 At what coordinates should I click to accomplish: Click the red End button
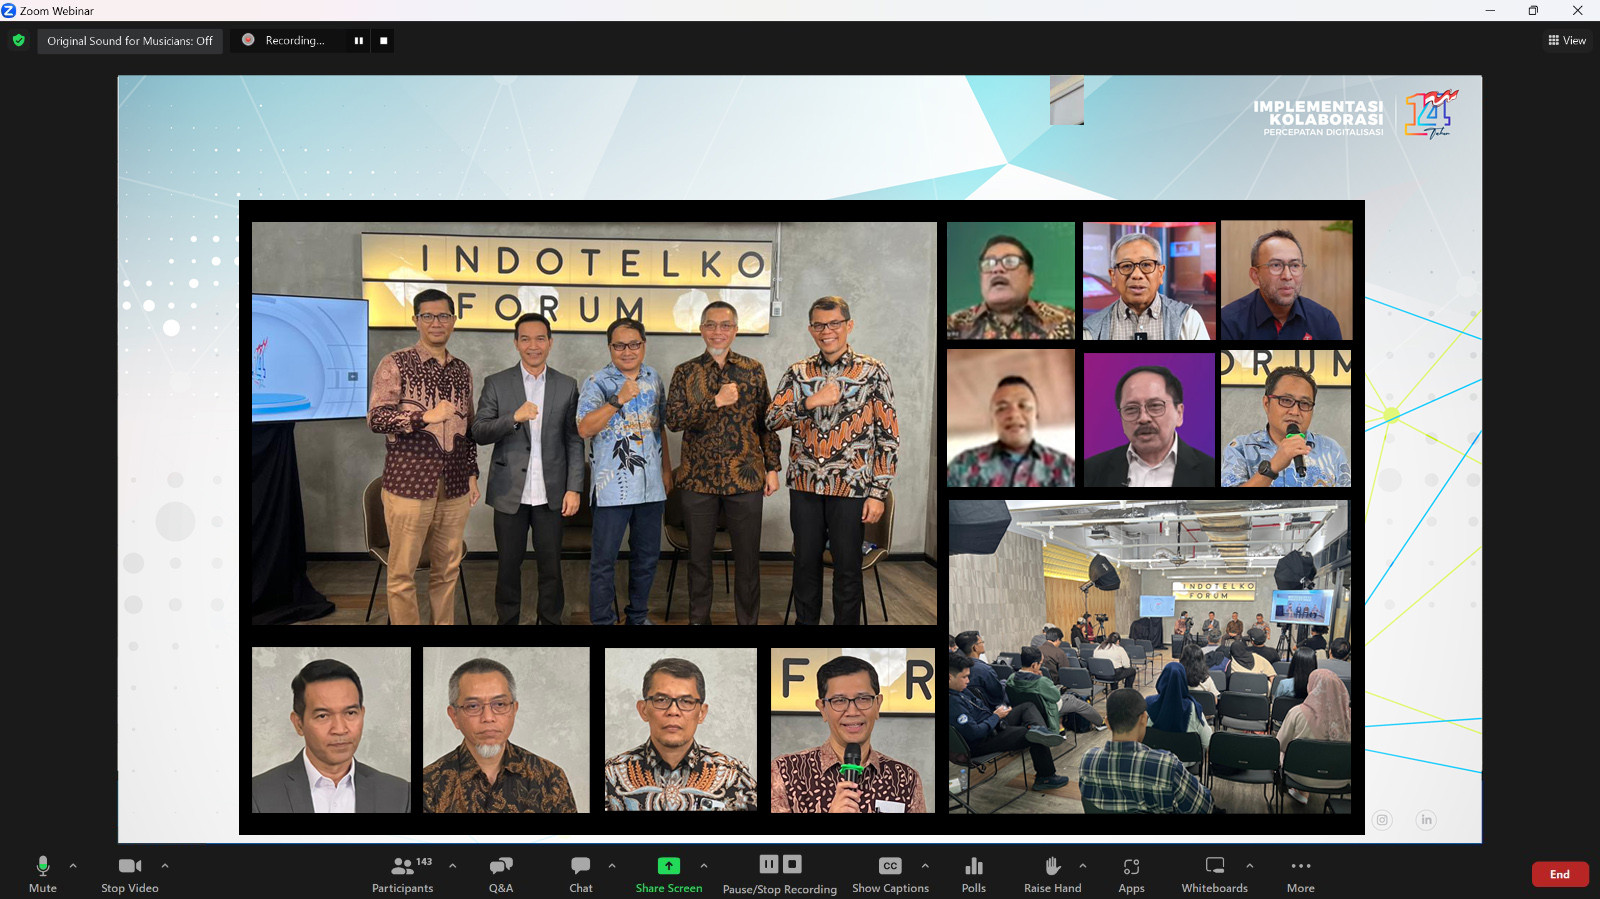pos(1559,874)
